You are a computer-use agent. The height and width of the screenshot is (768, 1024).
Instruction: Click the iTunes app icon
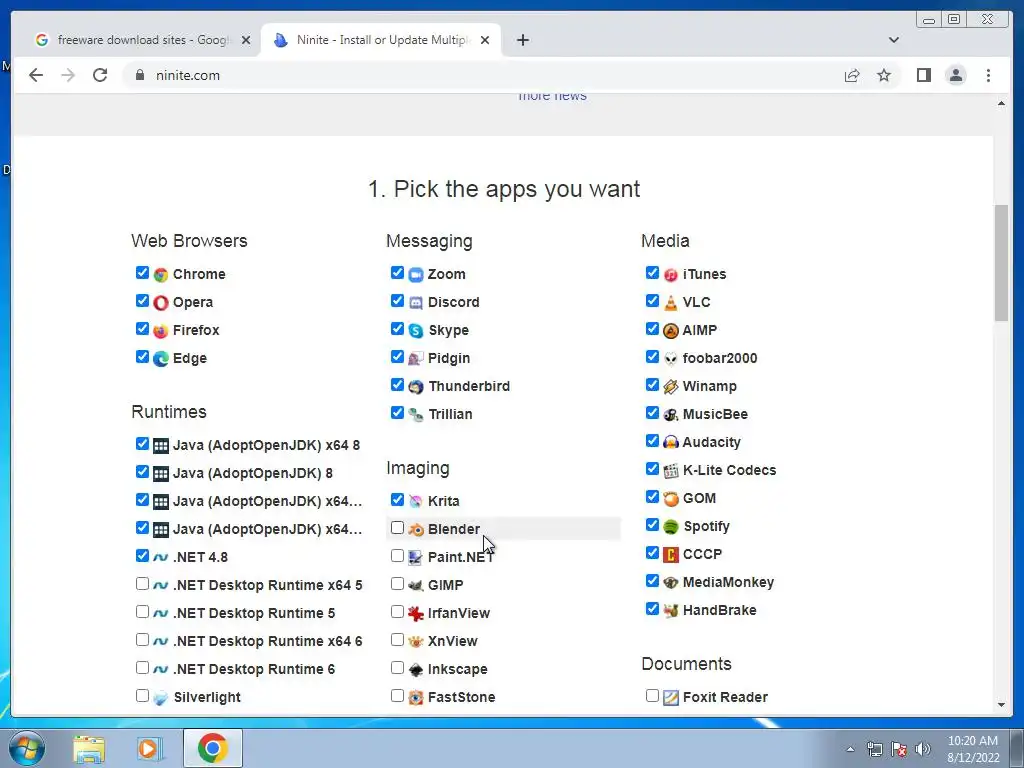[x=671, y=274]
